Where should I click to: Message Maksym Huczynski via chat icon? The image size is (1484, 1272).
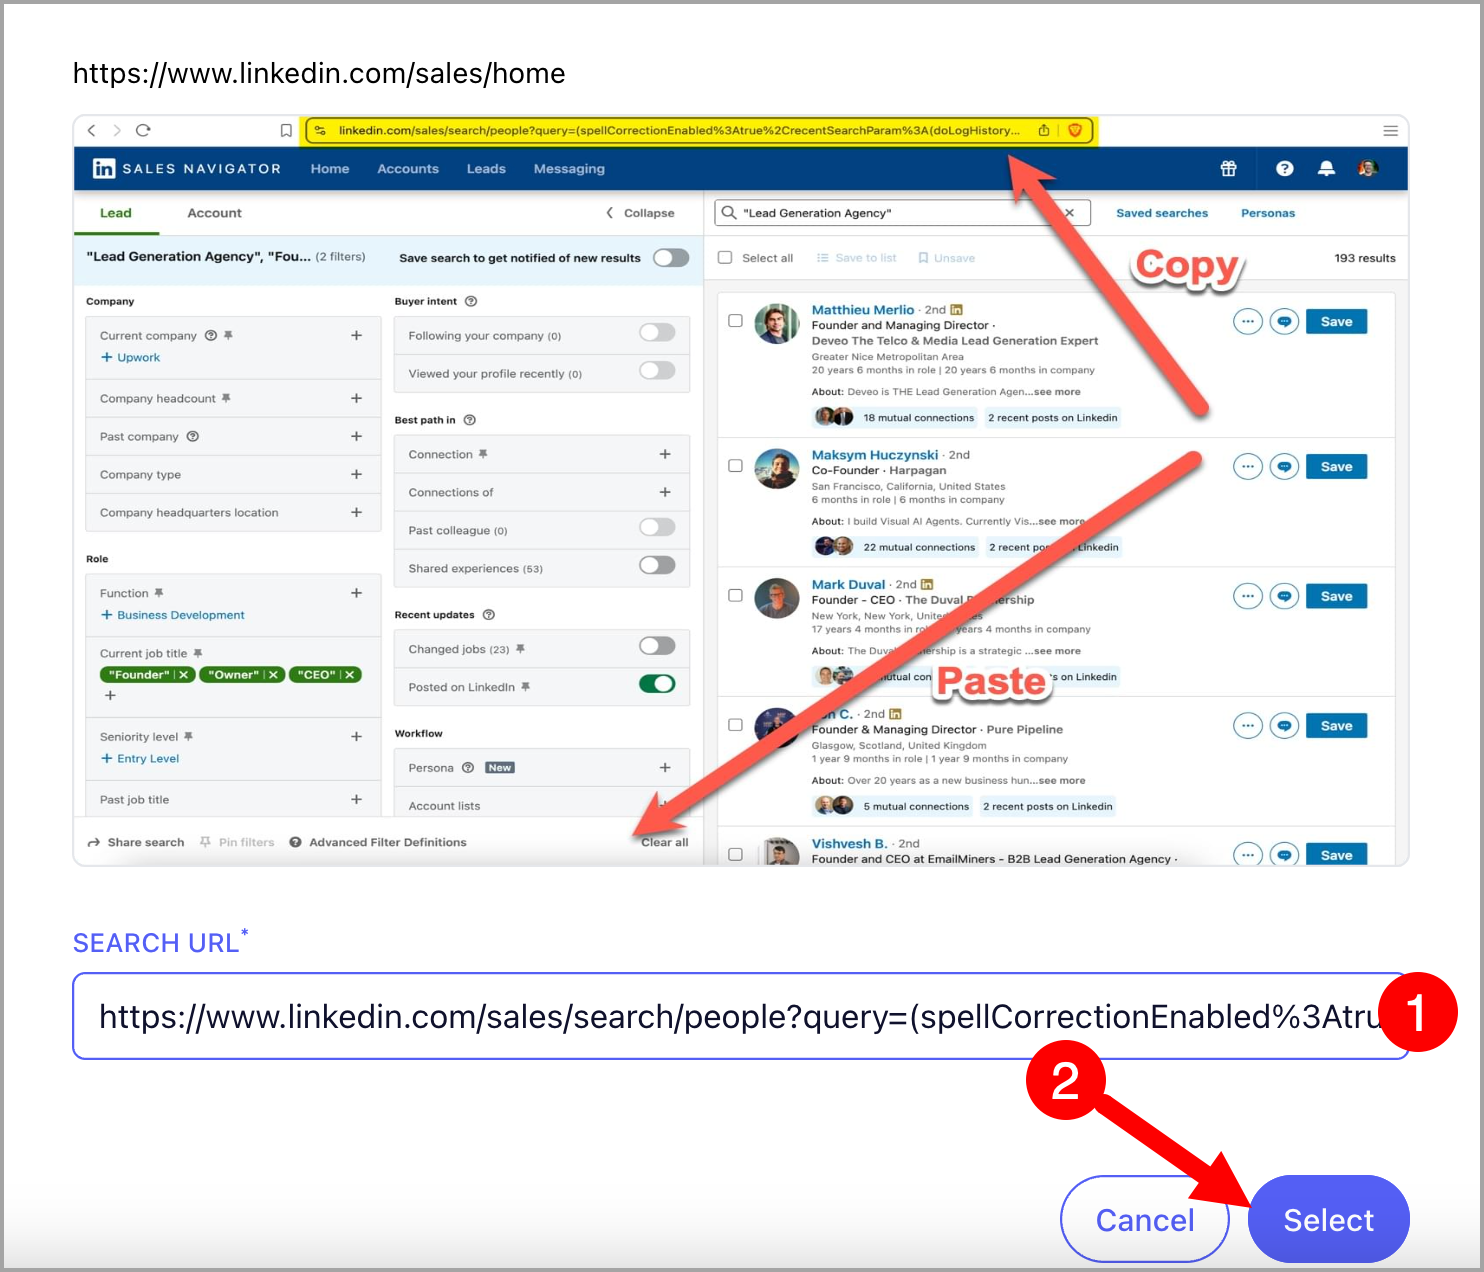[x=1285, y=467]
